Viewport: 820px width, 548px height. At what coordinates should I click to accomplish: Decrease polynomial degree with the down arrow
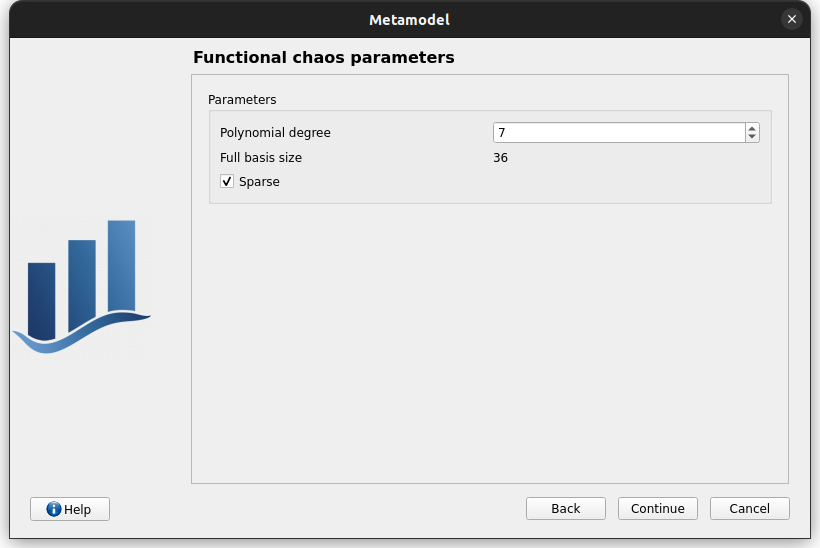[752, 137]
